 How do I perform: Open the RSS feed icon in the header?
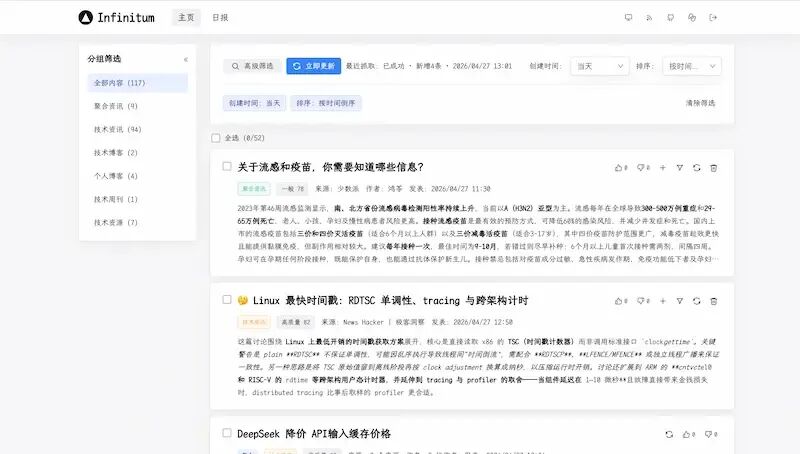point(649,17)
